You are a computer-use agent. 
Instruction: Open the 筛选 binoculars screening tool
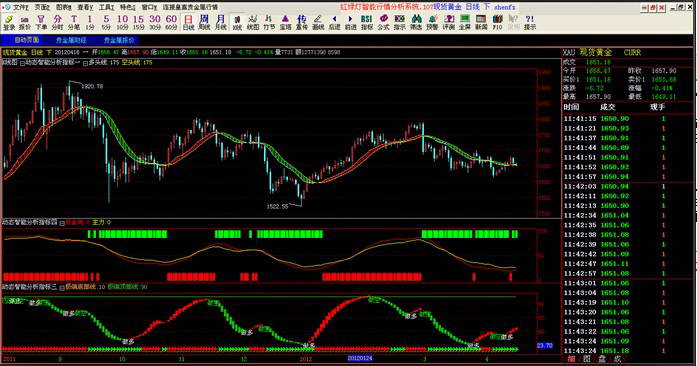tap(416, 22)
